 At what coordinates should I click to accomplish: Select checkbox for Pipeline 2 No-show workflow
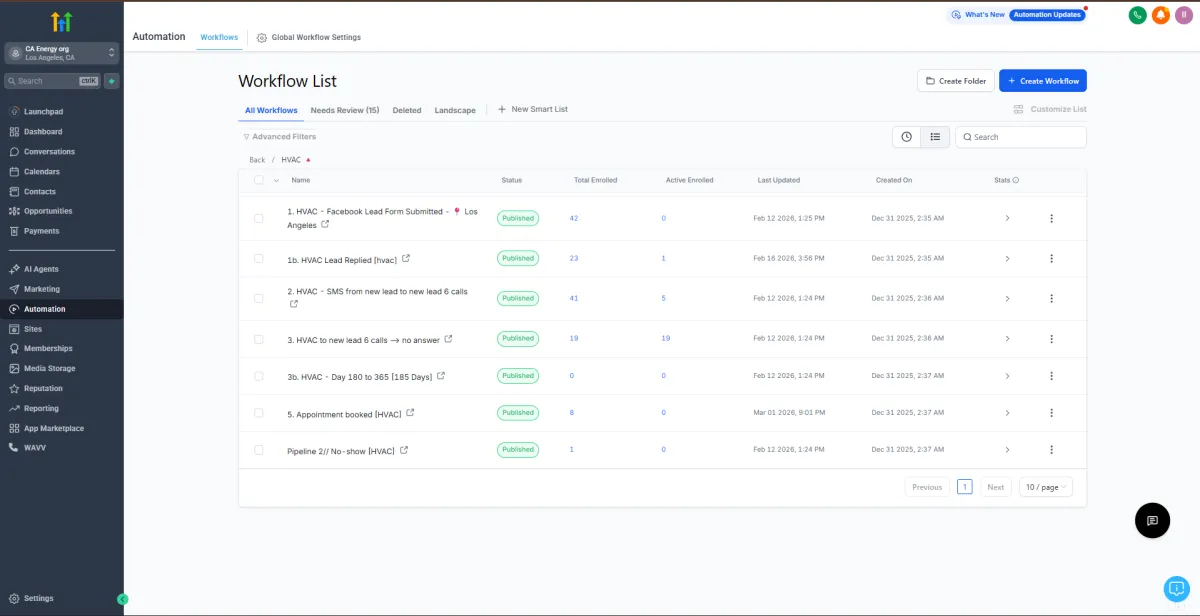[x=259, y=450]
